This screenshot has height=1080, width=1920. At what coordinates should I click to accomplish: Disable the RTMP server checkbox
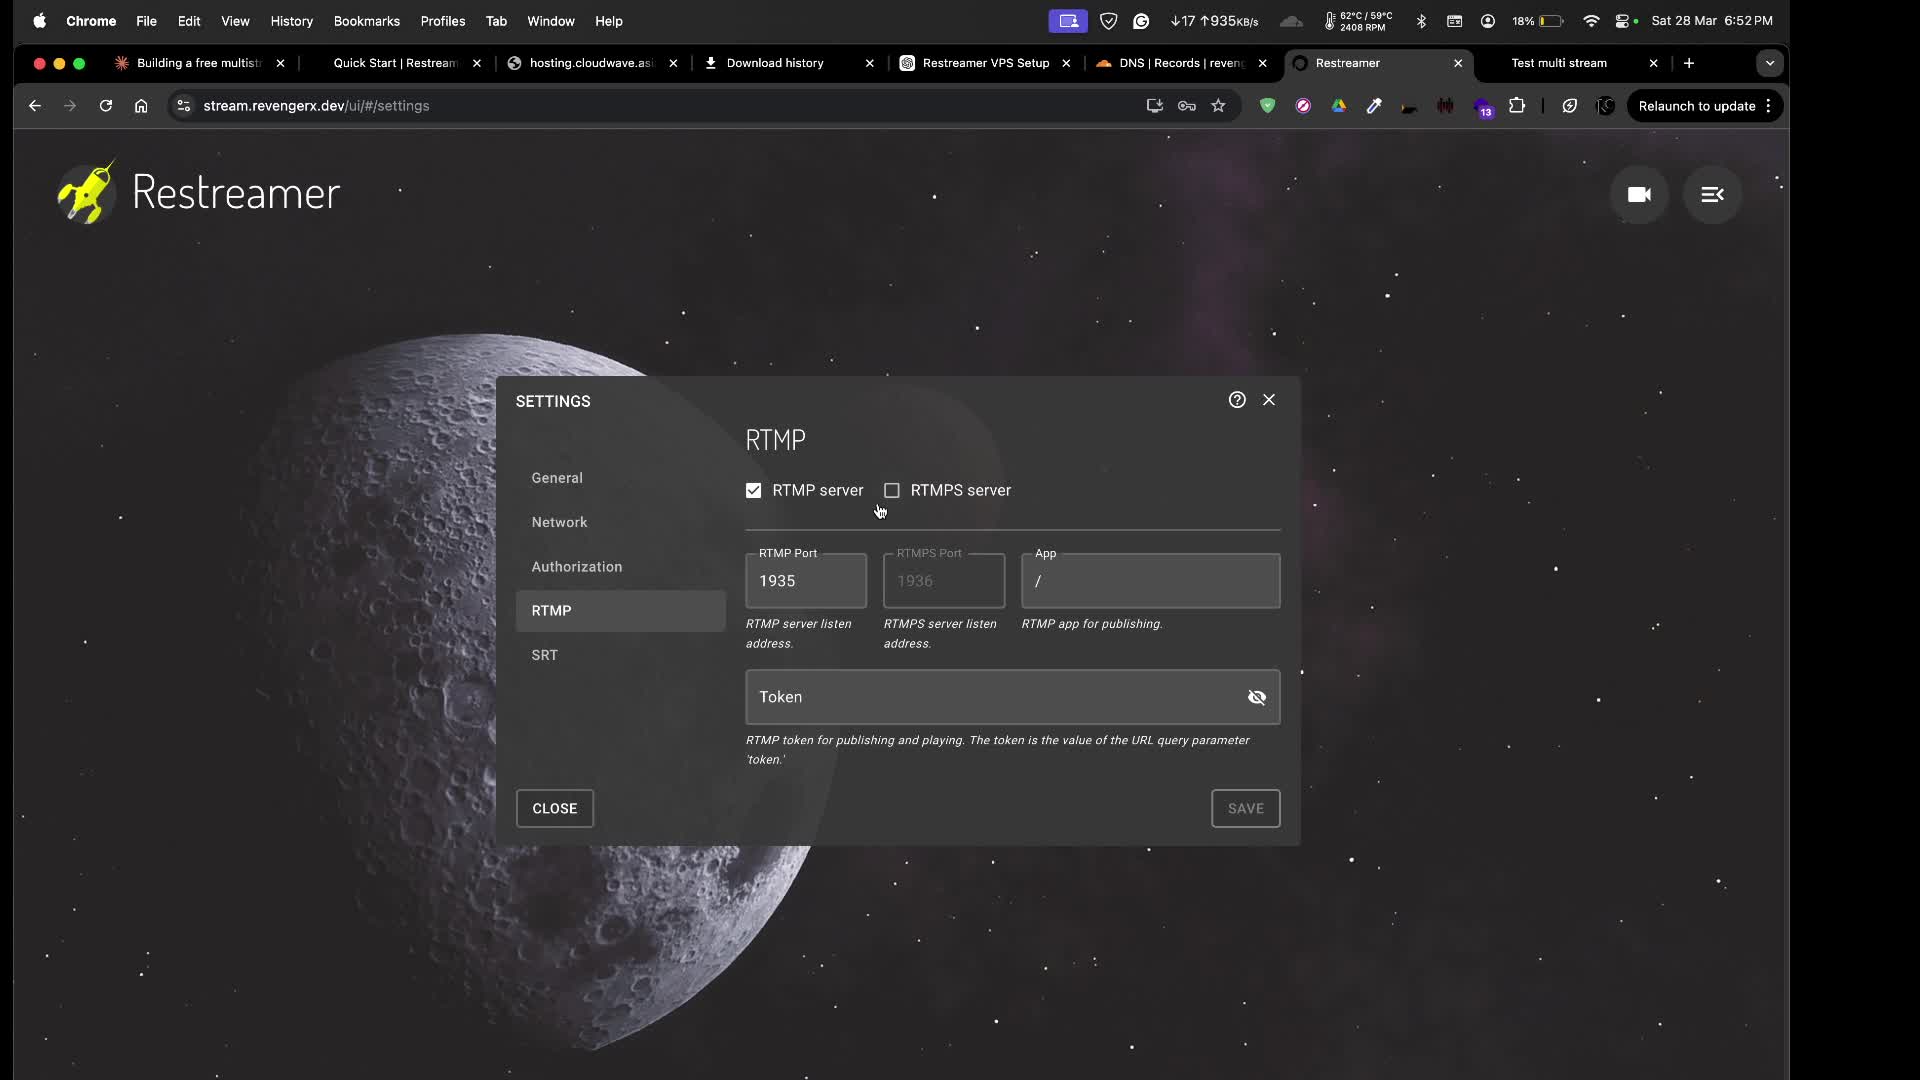click(753, 491)
